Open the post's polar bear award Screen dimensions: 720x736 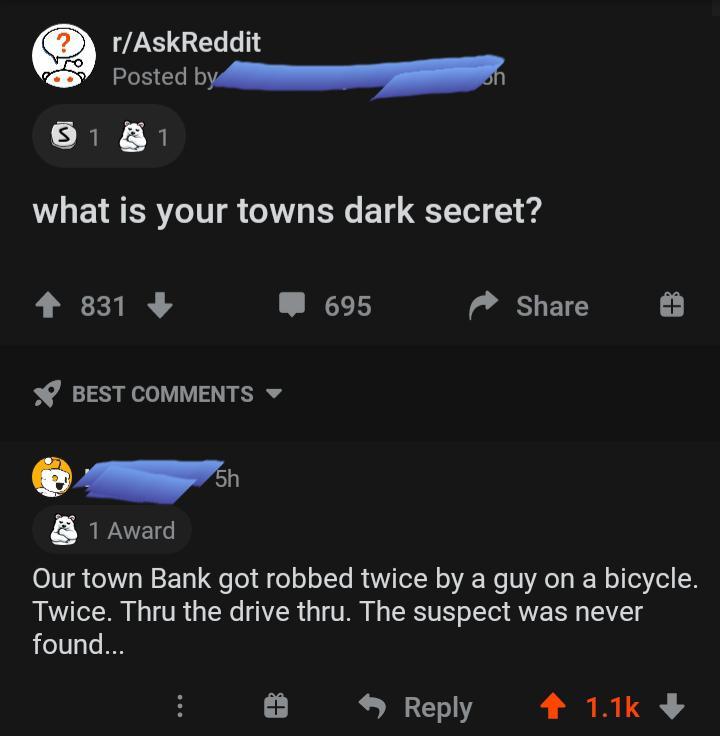[132, 136]
